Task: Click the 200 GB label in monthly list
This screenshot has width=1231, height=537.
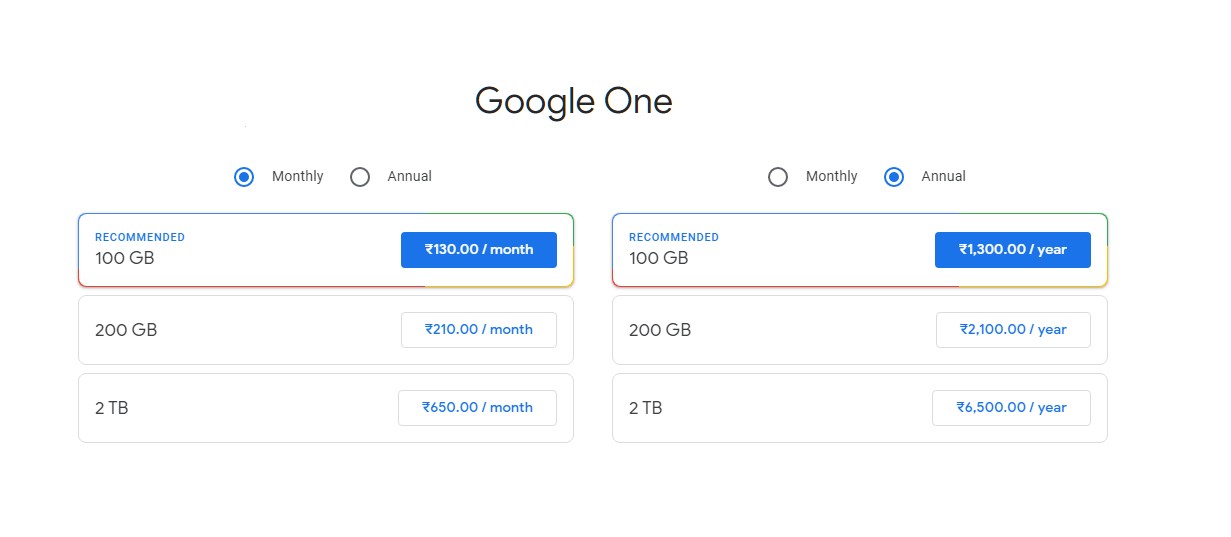Action: tap(126, 330)
